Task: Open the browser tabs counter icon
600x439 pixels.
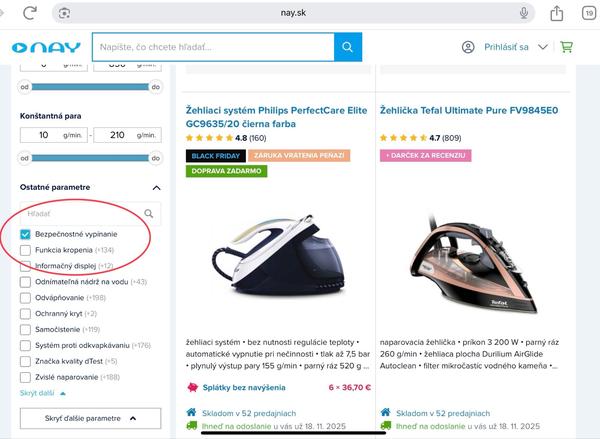Action: click(x=589, y=13)
